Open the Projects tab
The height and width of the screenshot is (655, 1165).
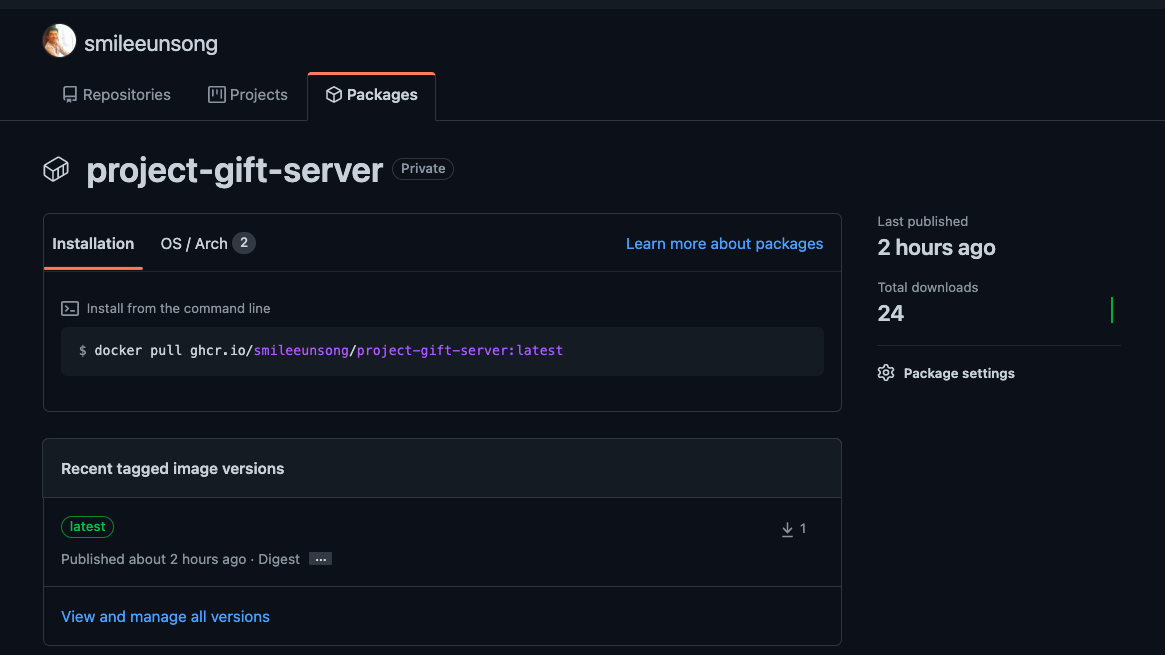tap(247, 95)
